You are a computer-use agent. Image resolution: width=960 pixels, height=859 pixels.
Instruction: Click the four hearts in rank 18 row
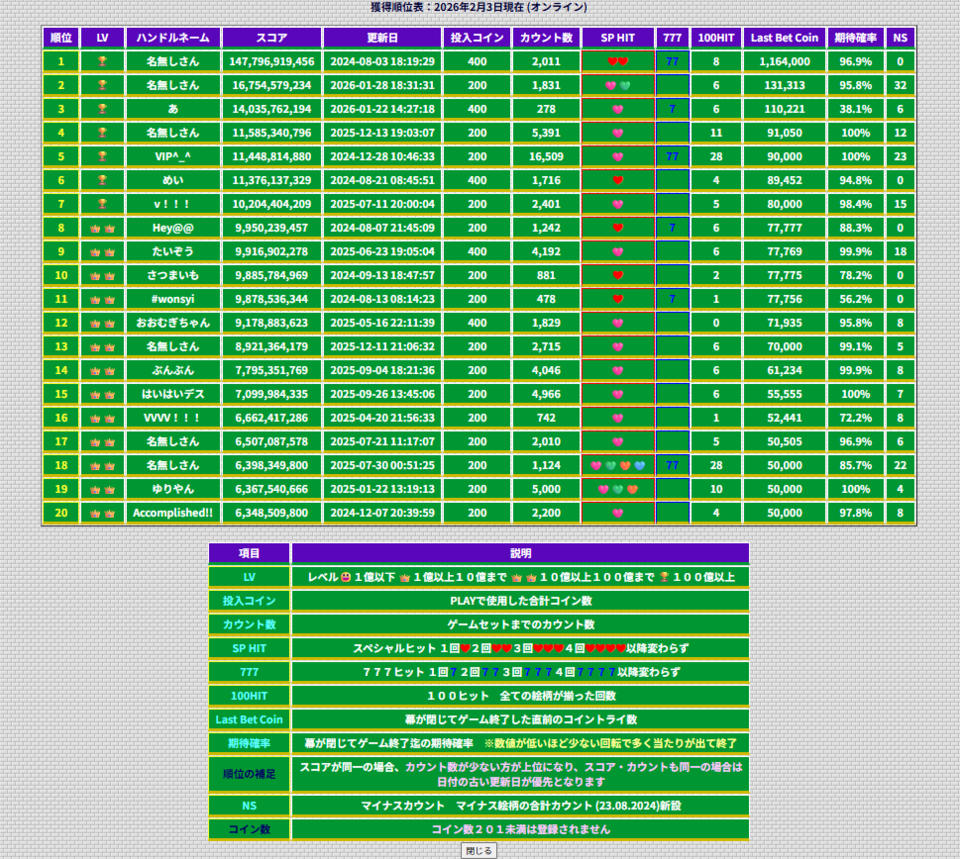(x=617, y=466)
